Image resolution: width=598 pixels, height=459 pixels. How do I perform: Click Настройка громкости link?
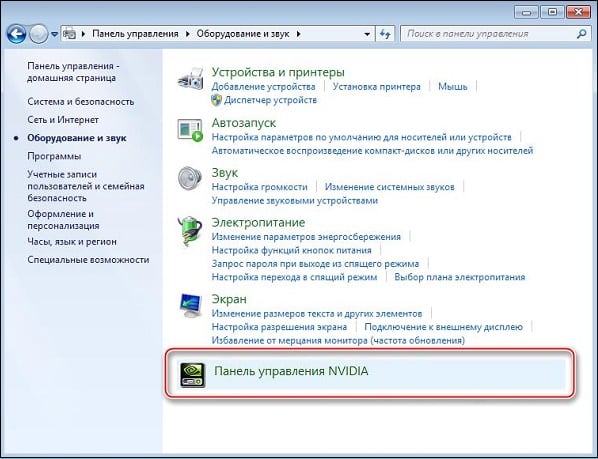259,187
